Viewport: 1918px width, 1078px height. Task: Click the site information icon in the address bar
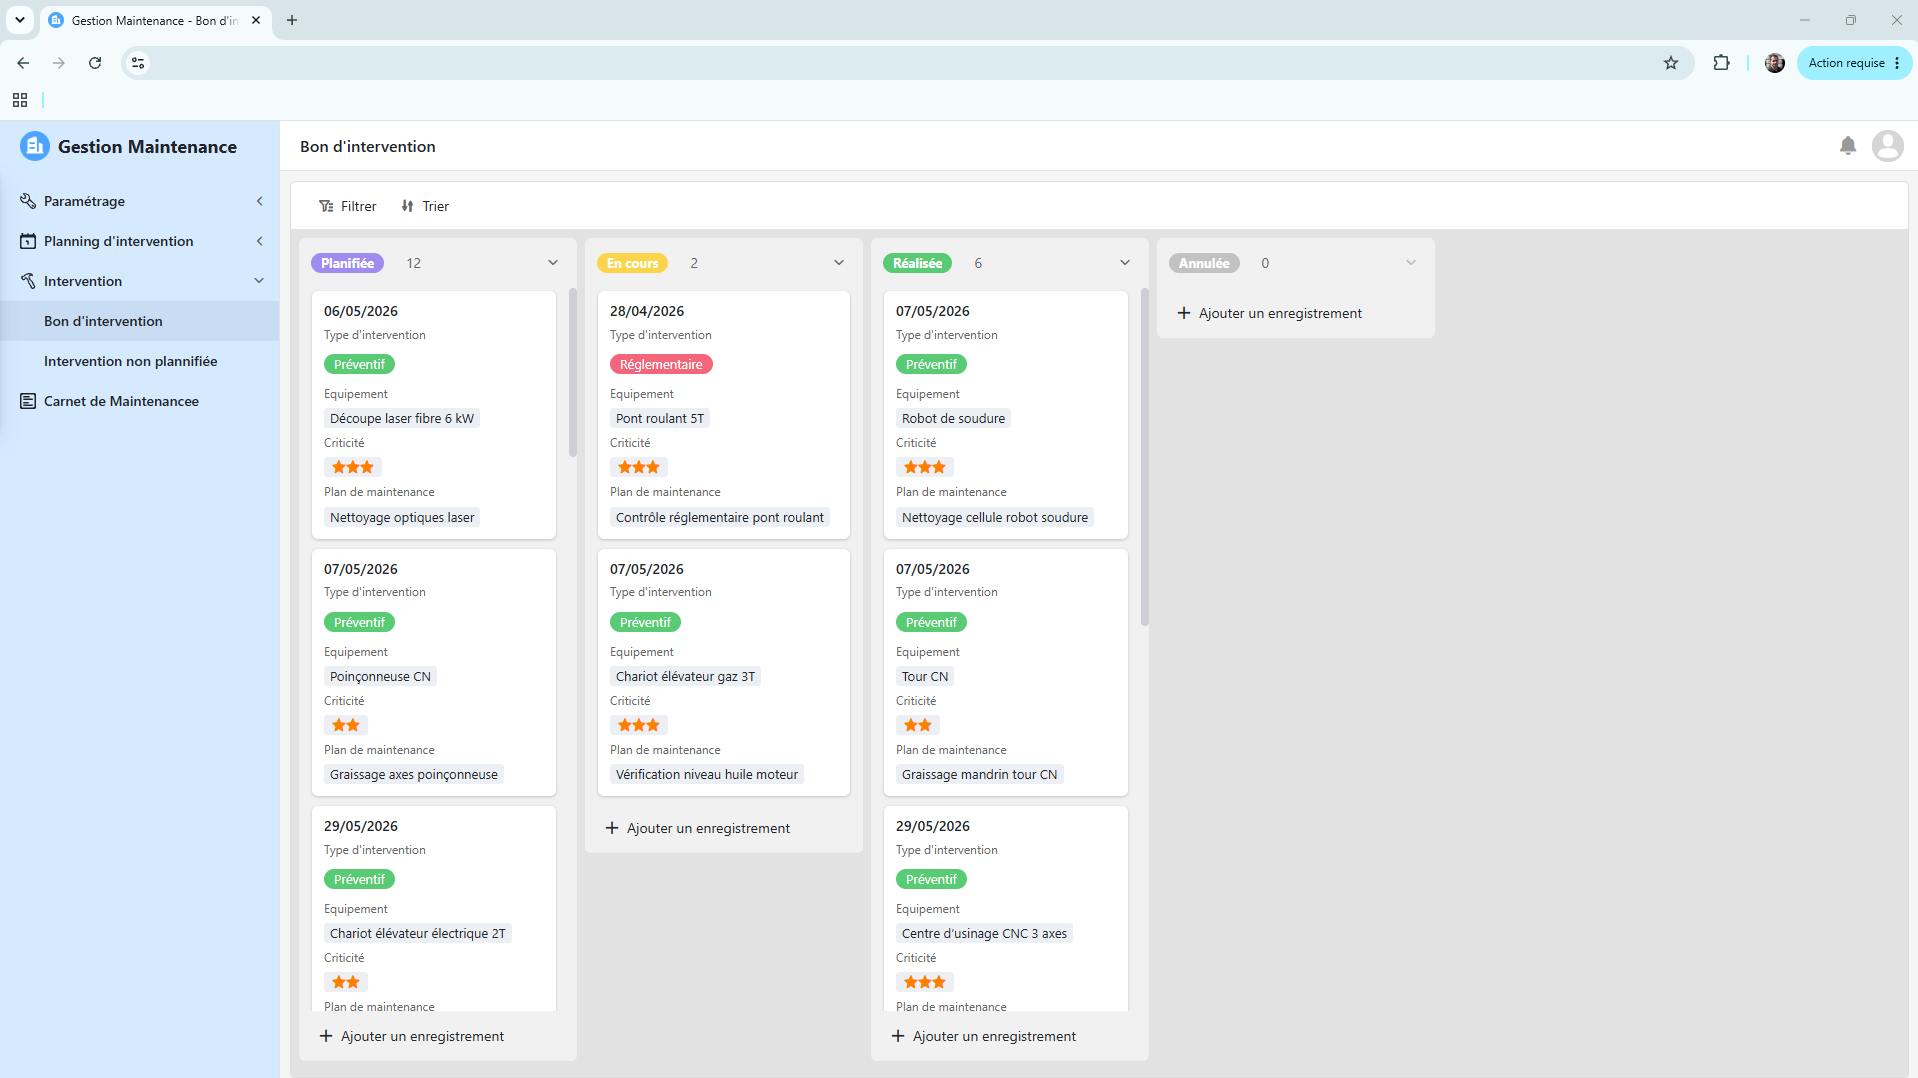(x=138, y=63)
